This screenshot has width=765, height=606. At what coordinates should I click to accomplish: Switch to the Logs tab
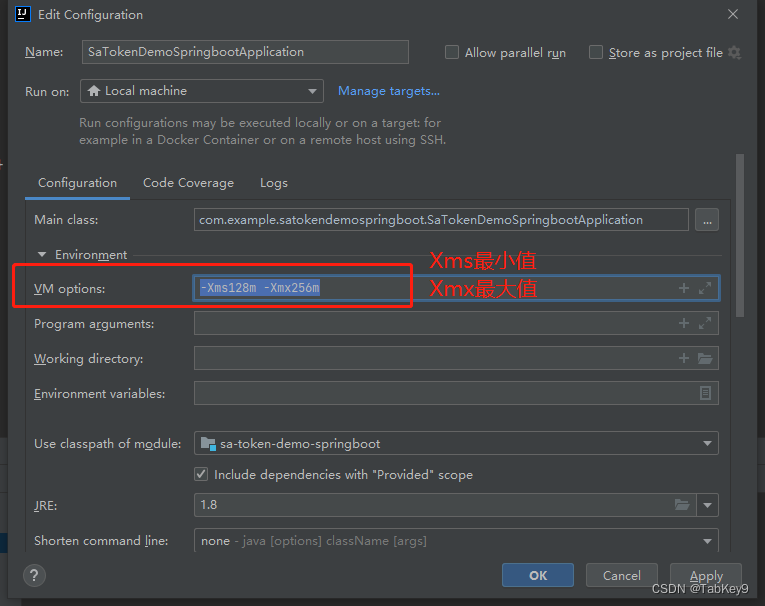pos(273,183)
